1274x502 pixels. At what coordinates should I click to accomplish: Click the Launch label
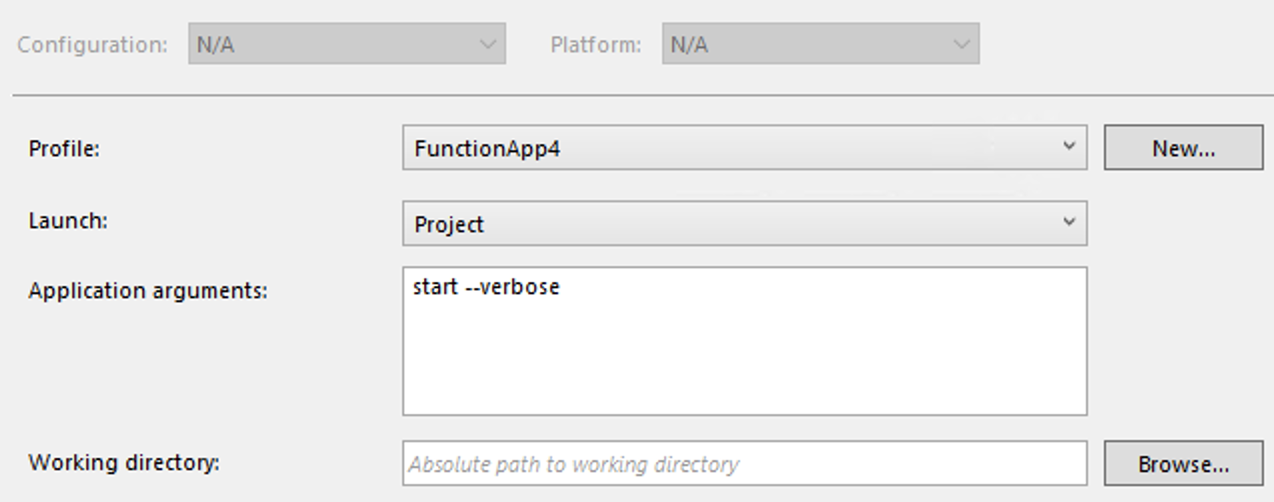(68, 221)
